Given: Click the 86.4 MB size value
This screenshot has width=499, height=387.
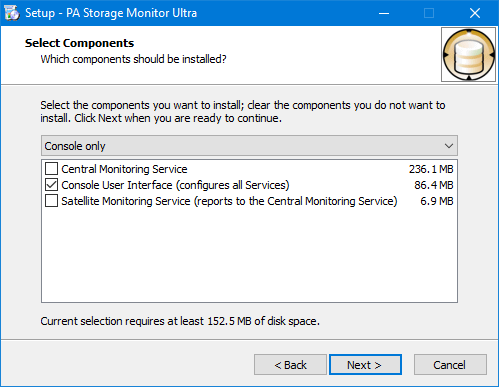Looking at the screenshot, I should coord(434,185).
